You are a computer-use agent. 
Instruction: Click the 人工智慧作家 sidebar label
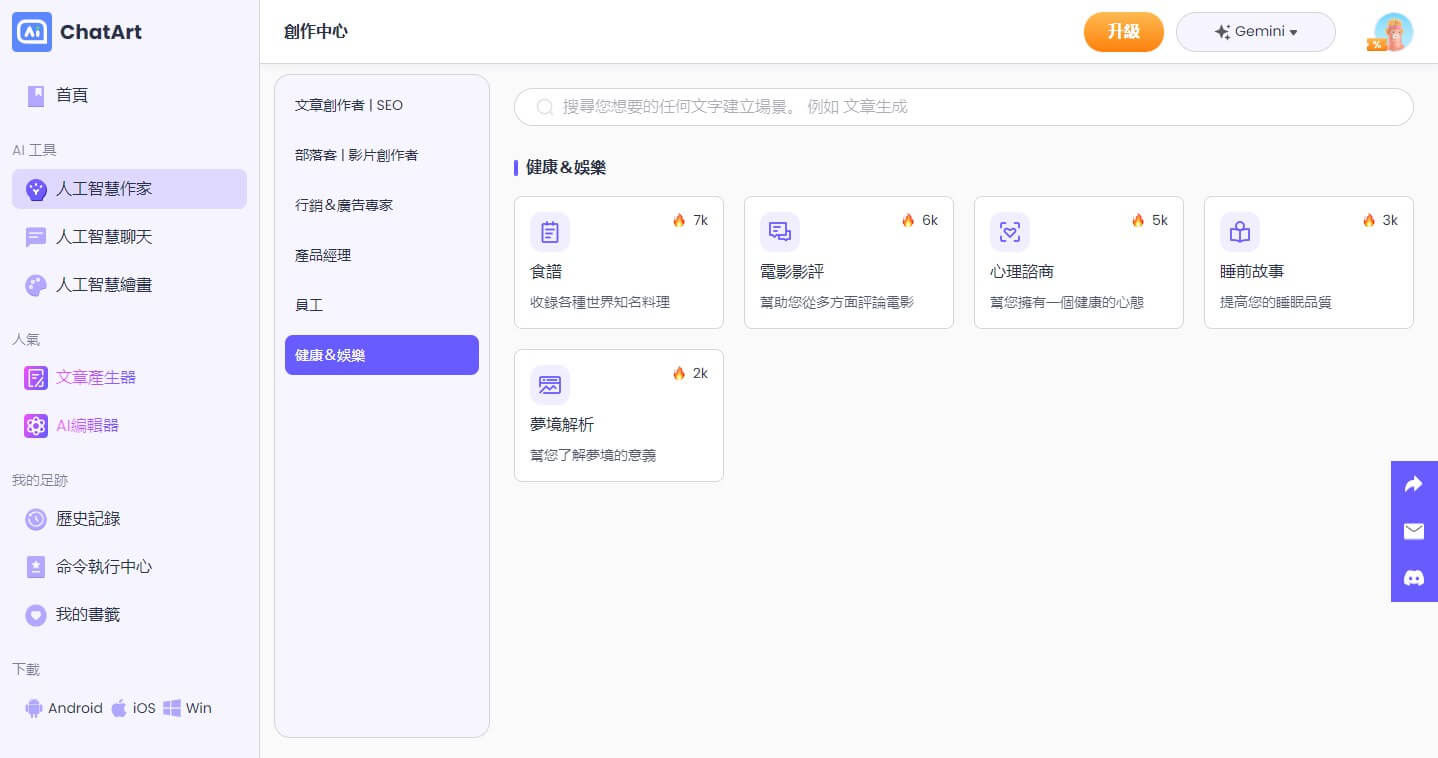pos(104,189)
